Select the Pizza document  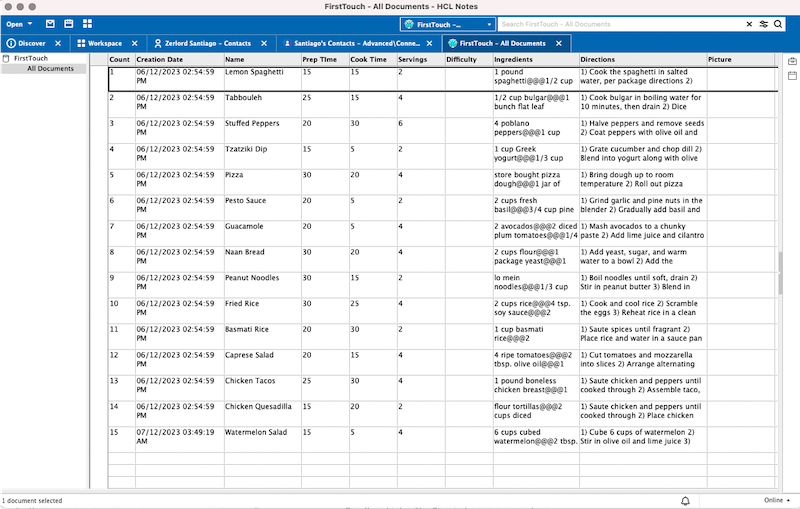(x=443, y=182)
